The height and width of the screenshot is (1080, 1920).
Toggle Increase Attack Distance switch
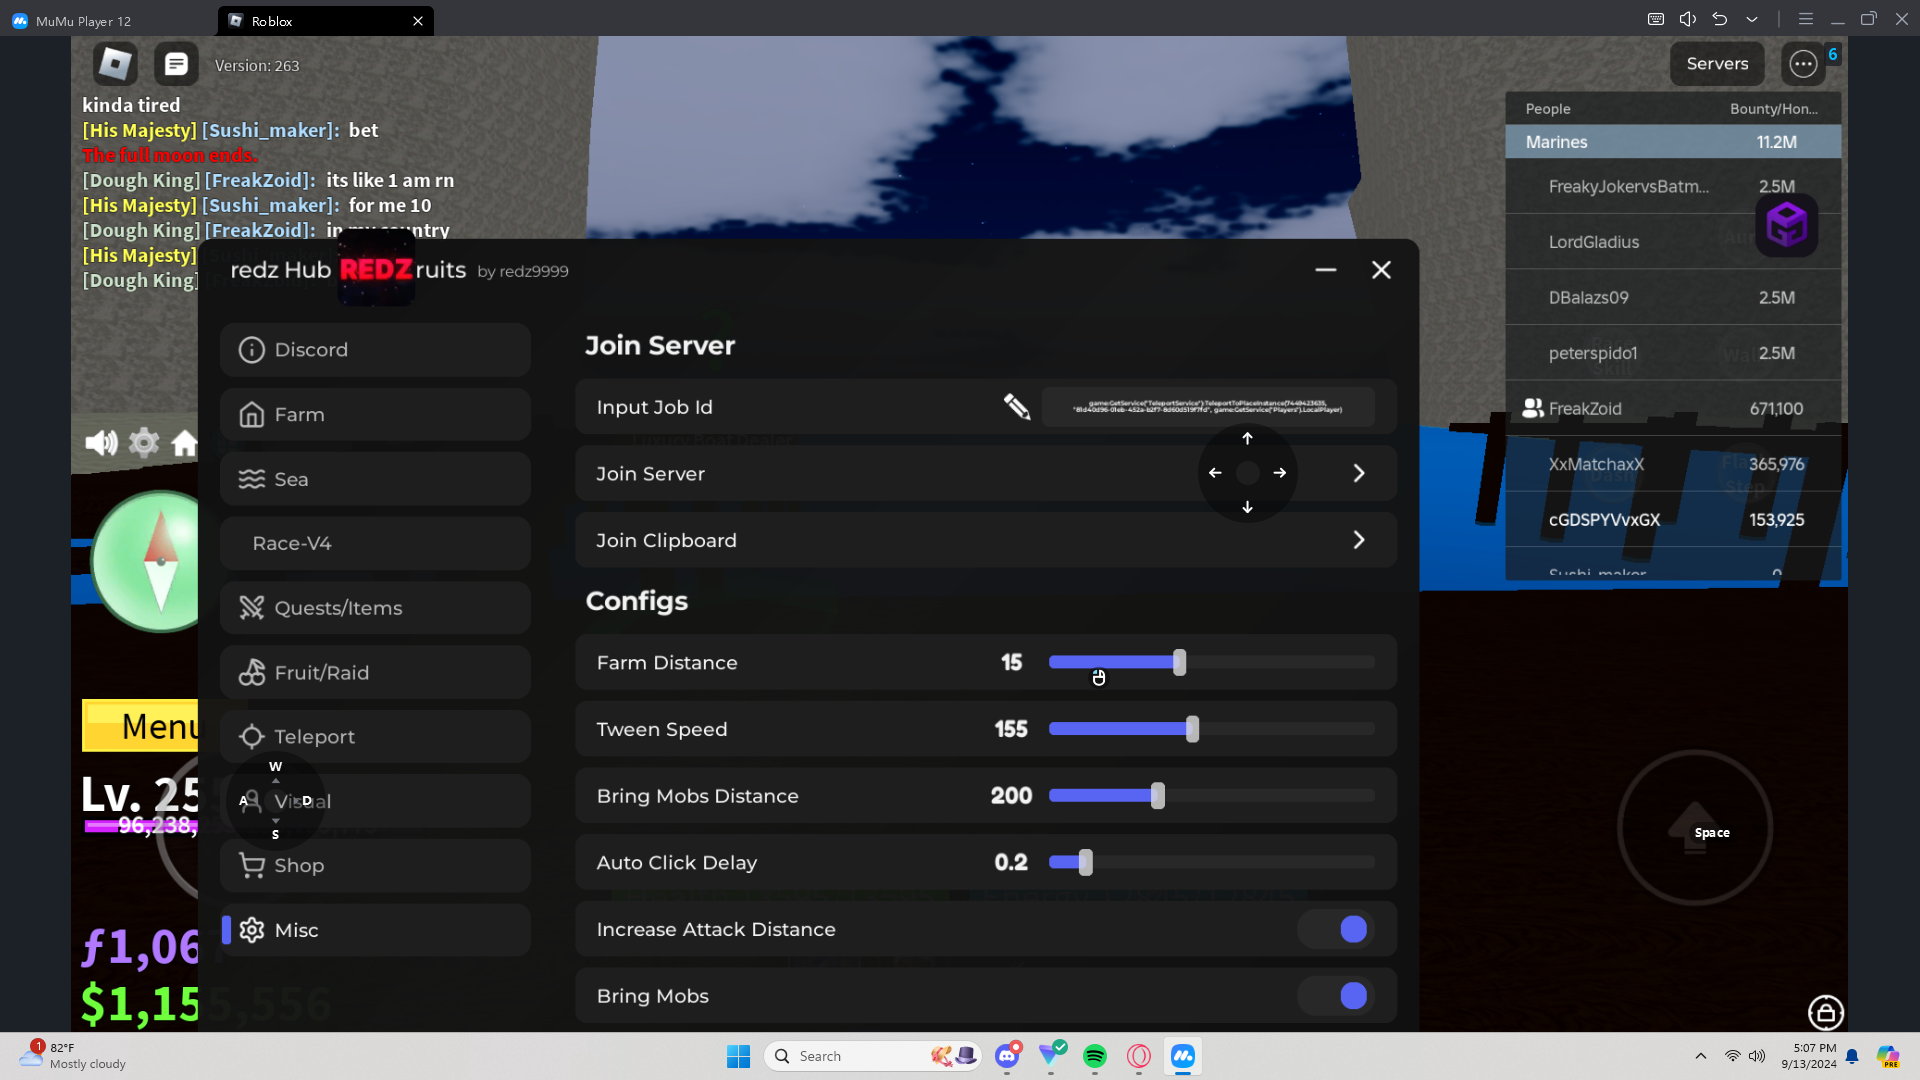[x=1336, y=929]
